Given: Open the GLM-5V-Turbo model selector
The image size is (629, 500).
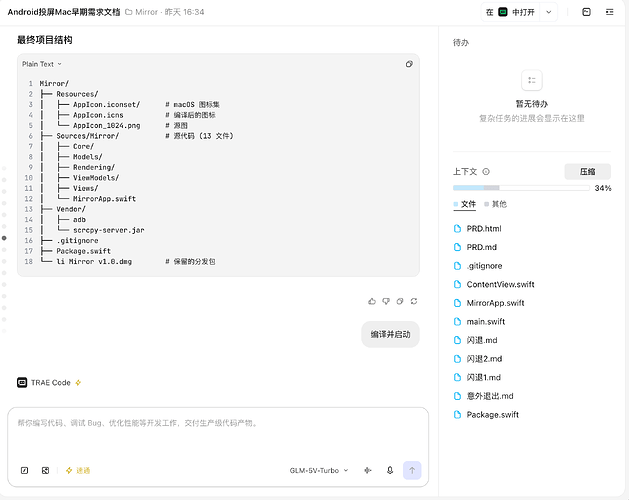Looking at the screenshot, I should [319, 470].
